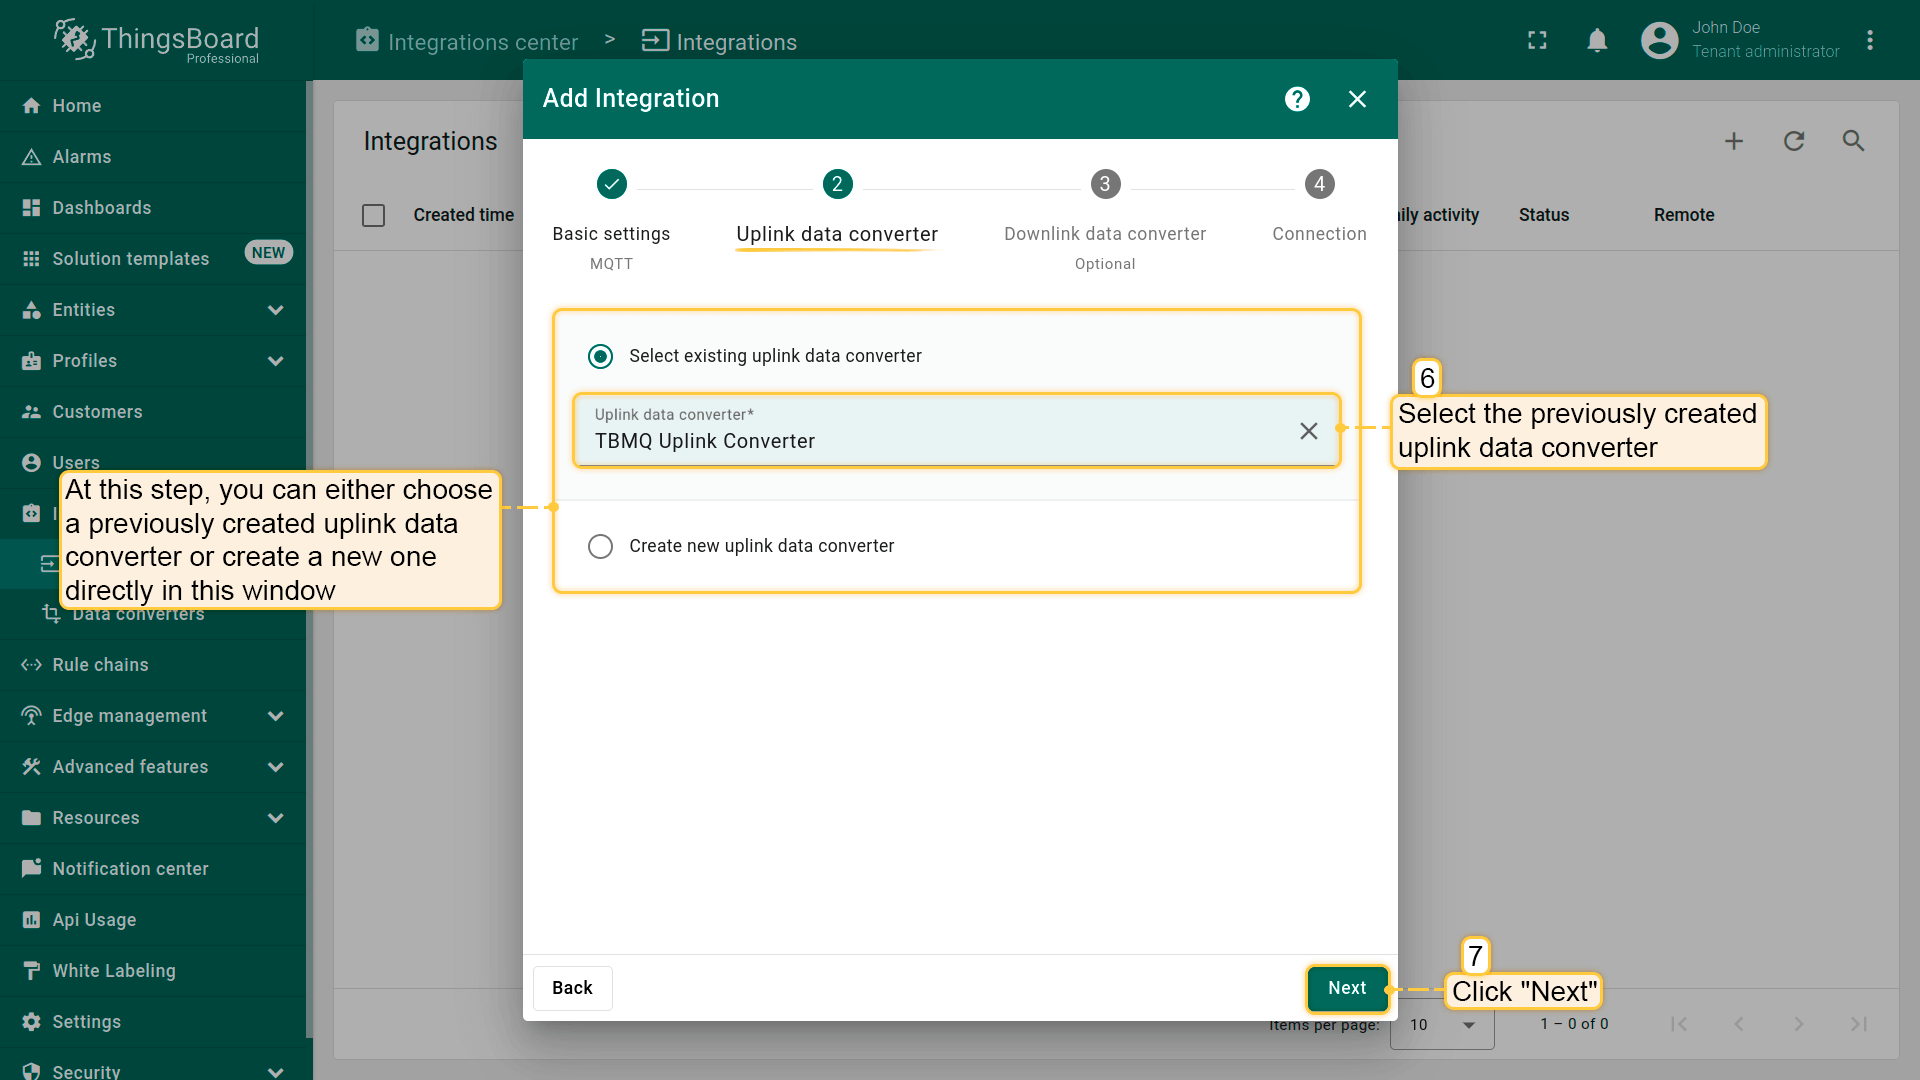Viewport: 1920px width, 1080px height.
Task: Open the Items per page dropdown
Action: tap(1441, 1025)
